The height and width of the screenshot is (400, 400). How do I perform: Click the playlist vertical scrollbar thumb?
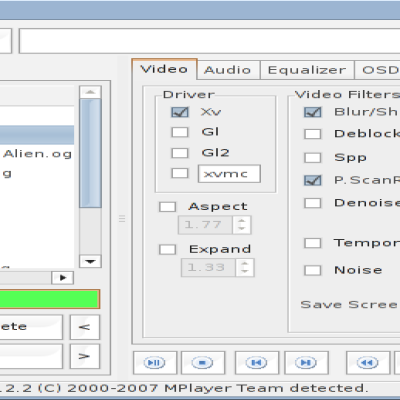90,153
